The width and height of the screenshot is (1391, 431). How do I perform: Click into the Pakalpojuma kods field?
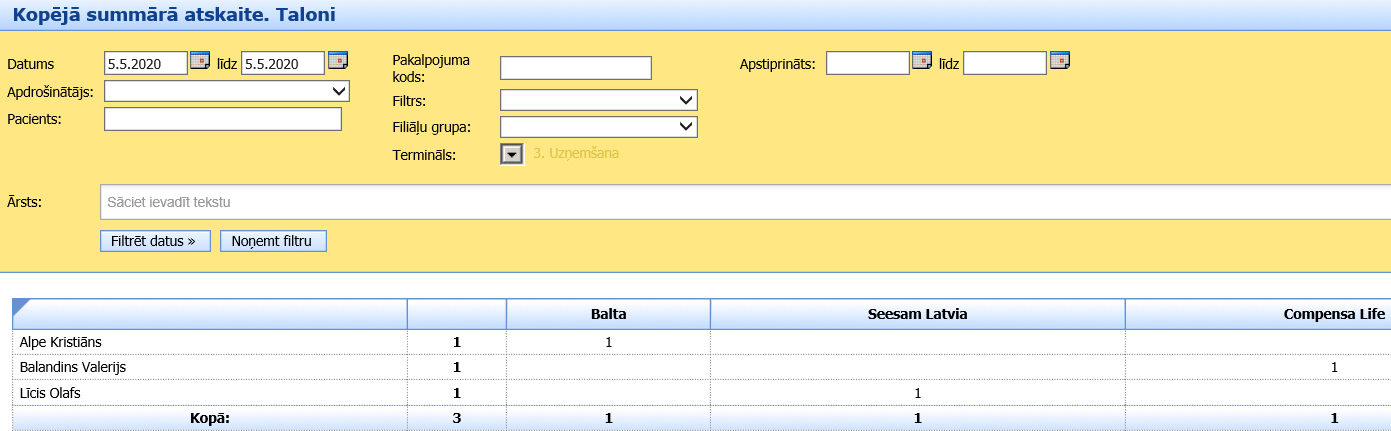click(575, 68)
